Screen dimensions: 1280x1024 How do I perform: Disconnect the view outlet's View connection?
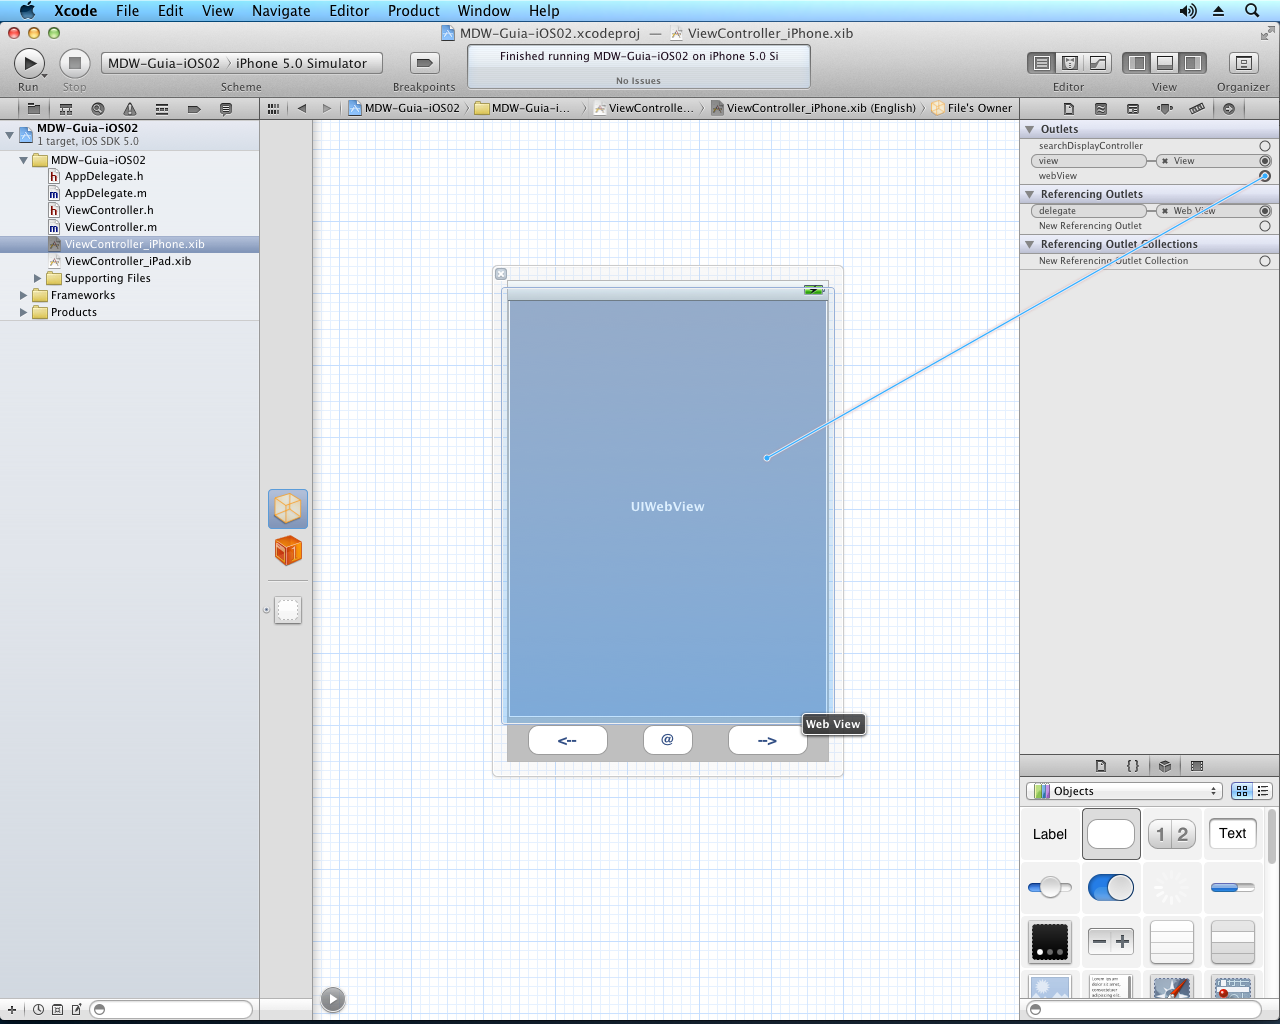point(1165,161)
